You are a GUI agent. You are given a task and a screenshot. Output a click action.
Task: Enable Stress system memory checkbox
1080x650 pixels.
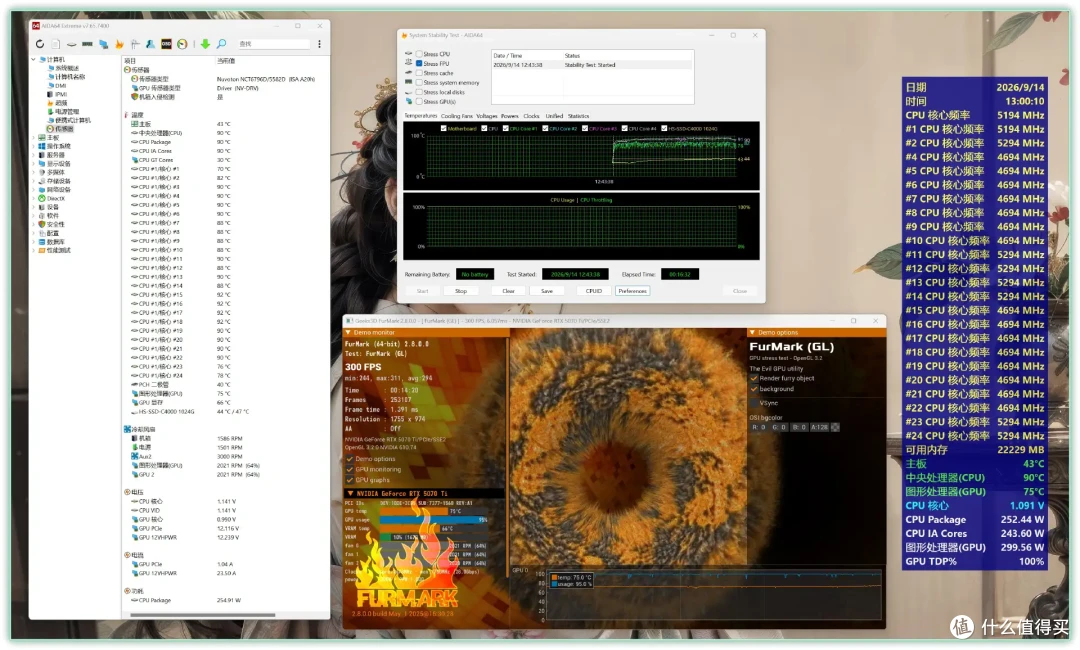419,83
